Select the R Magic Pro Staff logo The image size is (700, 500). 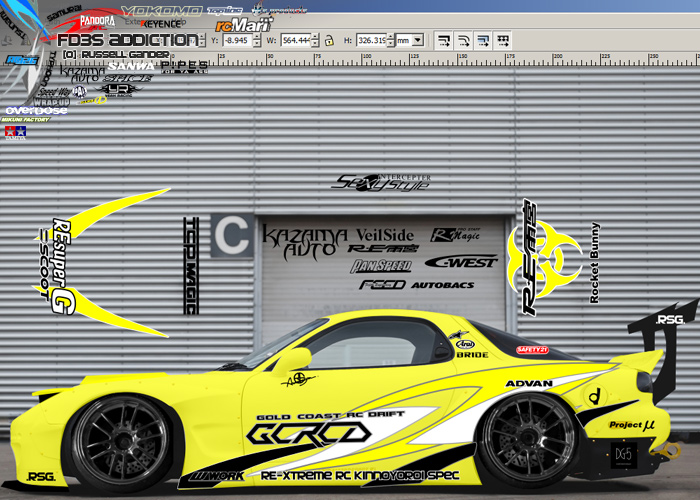click(x=455, y=234)
